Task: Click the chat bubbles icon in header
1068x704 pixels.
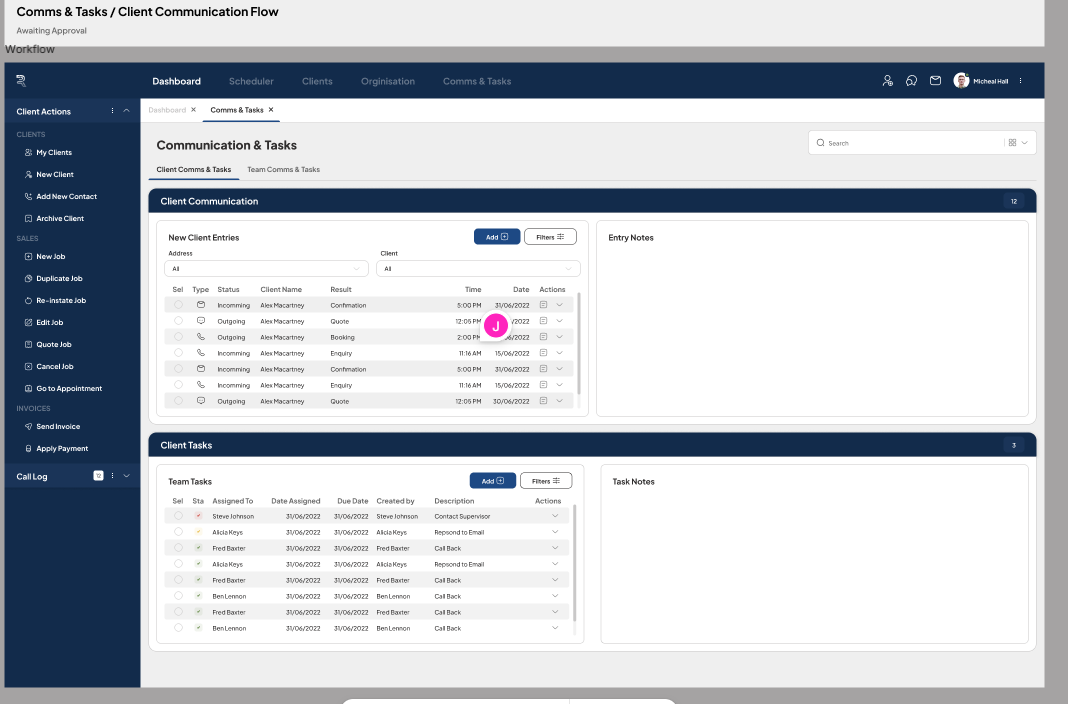Action: (x=911, y=81)
